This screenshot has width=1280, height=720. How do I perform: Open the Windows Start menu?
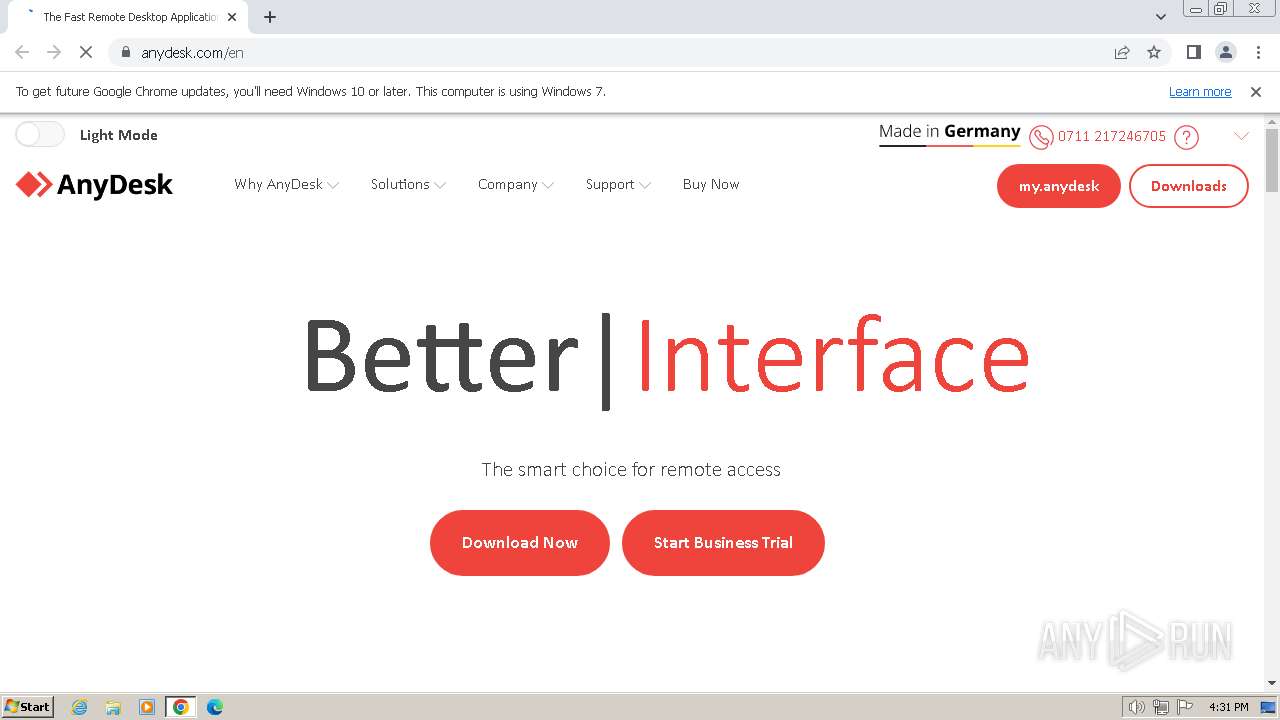(28, 707)
